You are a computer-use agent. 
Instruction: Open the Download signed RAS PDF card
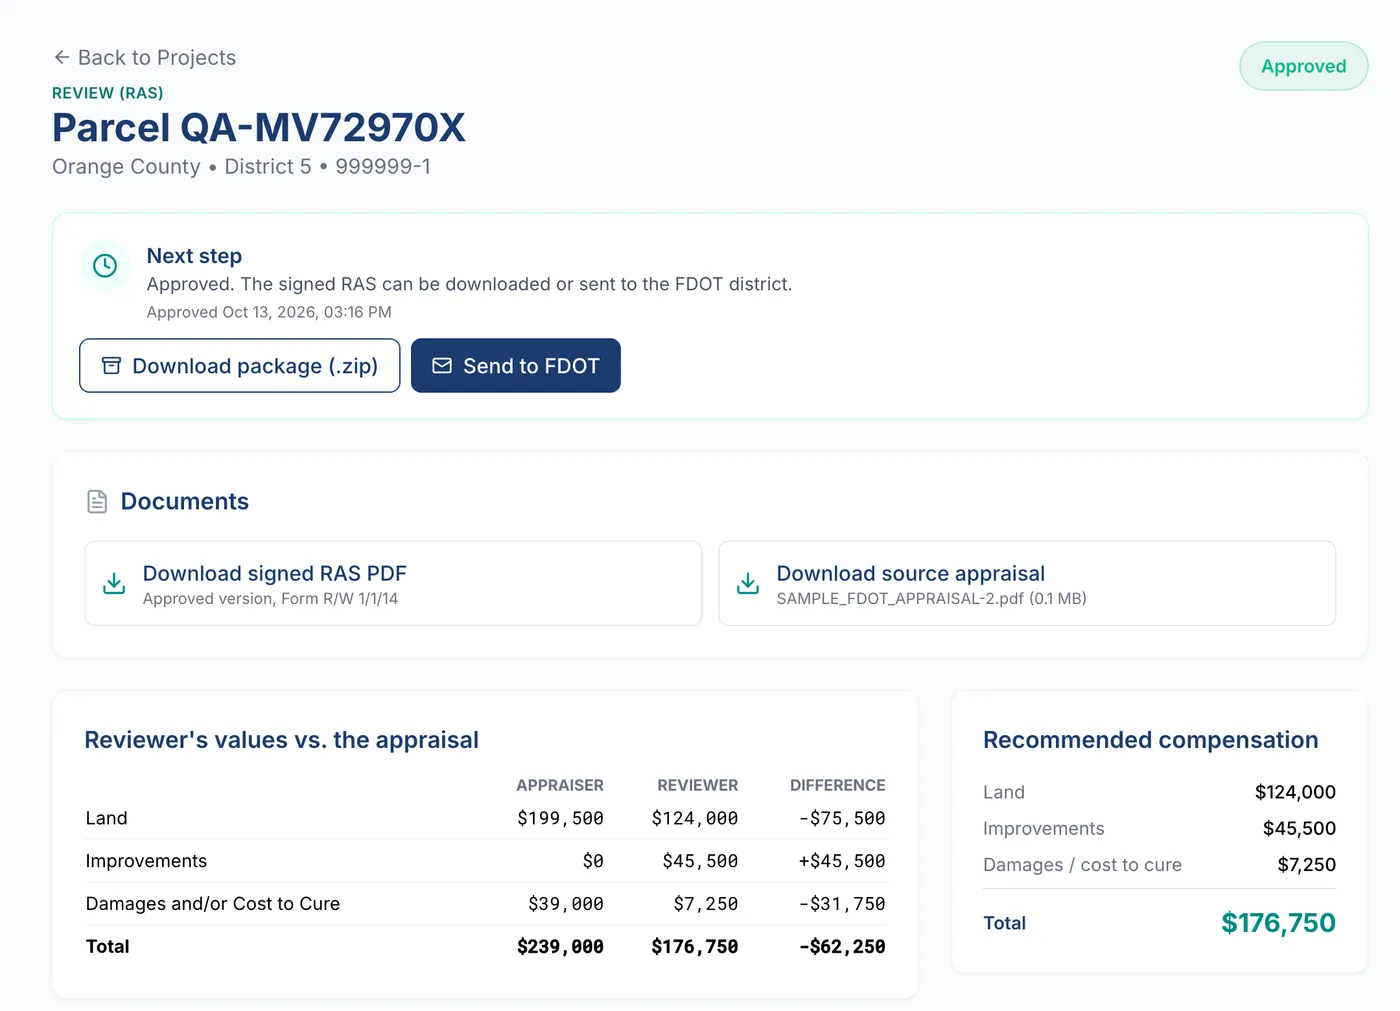point(393,583)
